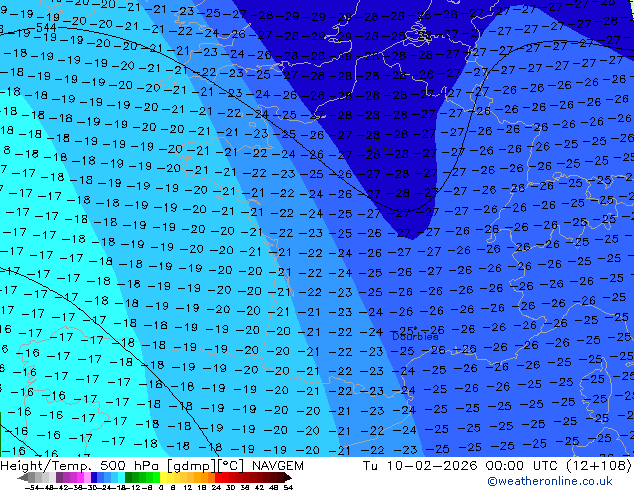Select the darkest green legend swatch
This screenshot has height=490, width=634.
128,477
